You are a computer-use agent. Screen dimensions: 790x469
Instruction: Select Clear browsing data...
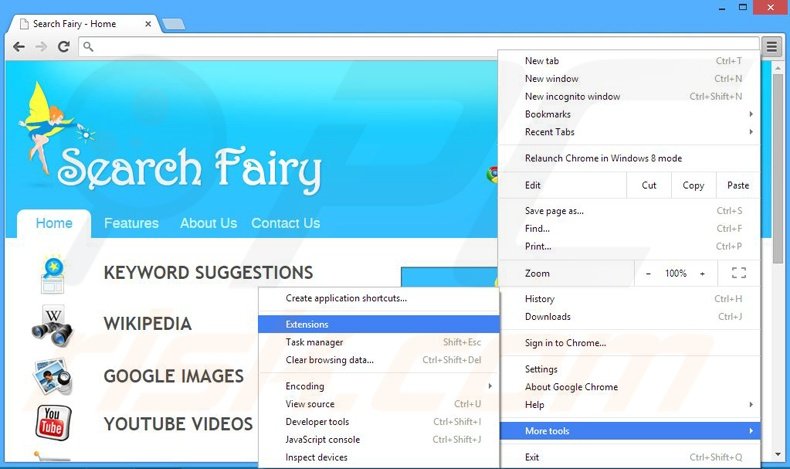point(378,360)
